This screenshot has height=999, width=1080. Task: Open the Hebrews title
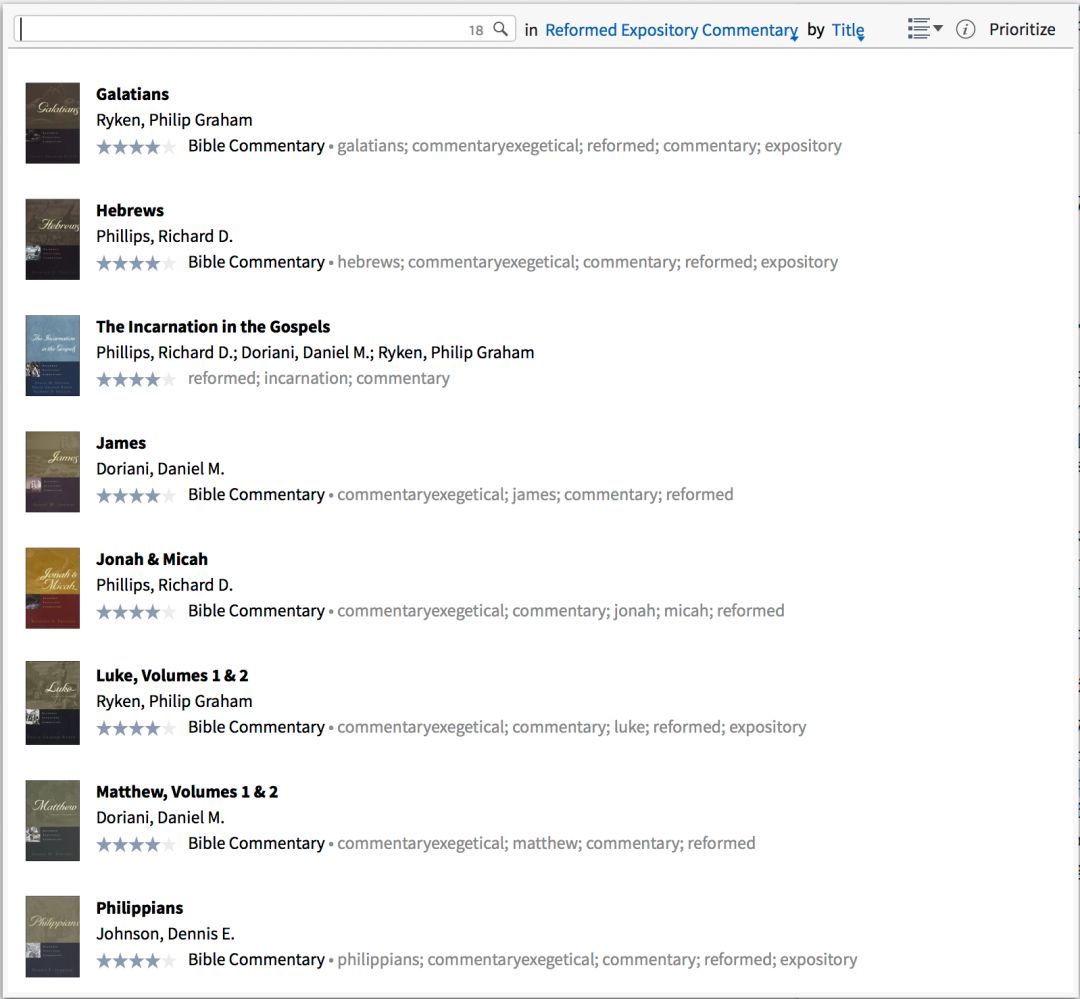pyautogui.click(x=129, y=210)
